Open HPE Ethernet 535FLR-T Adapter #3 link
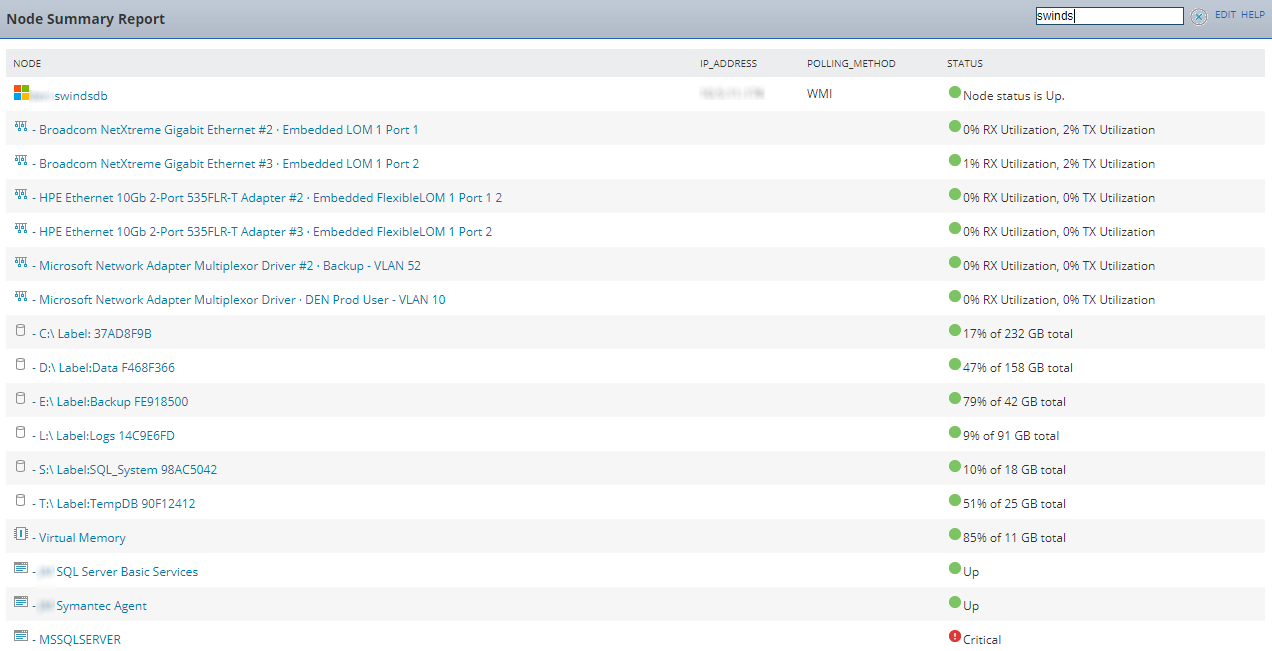Image resolution: width=1272 pixels, height=651 pixels. point(265,232)
